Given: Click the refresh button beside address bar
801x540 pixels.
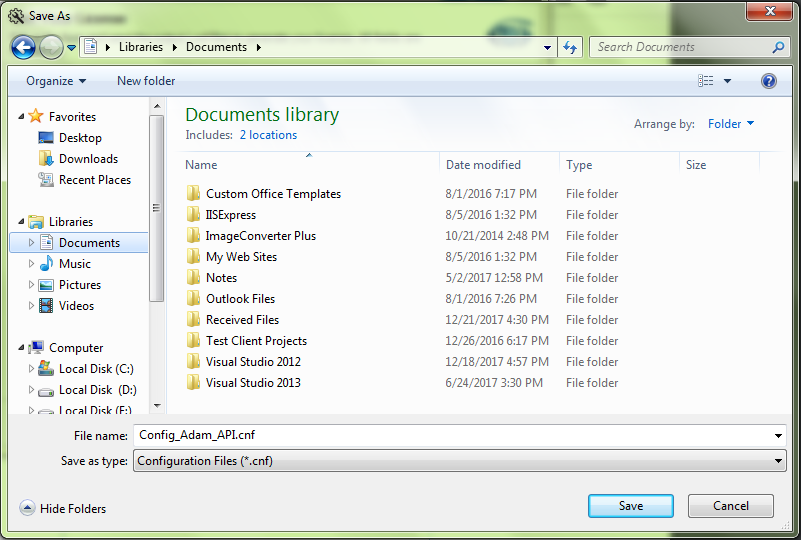Looking at the screenshot, I should (570, 48).
